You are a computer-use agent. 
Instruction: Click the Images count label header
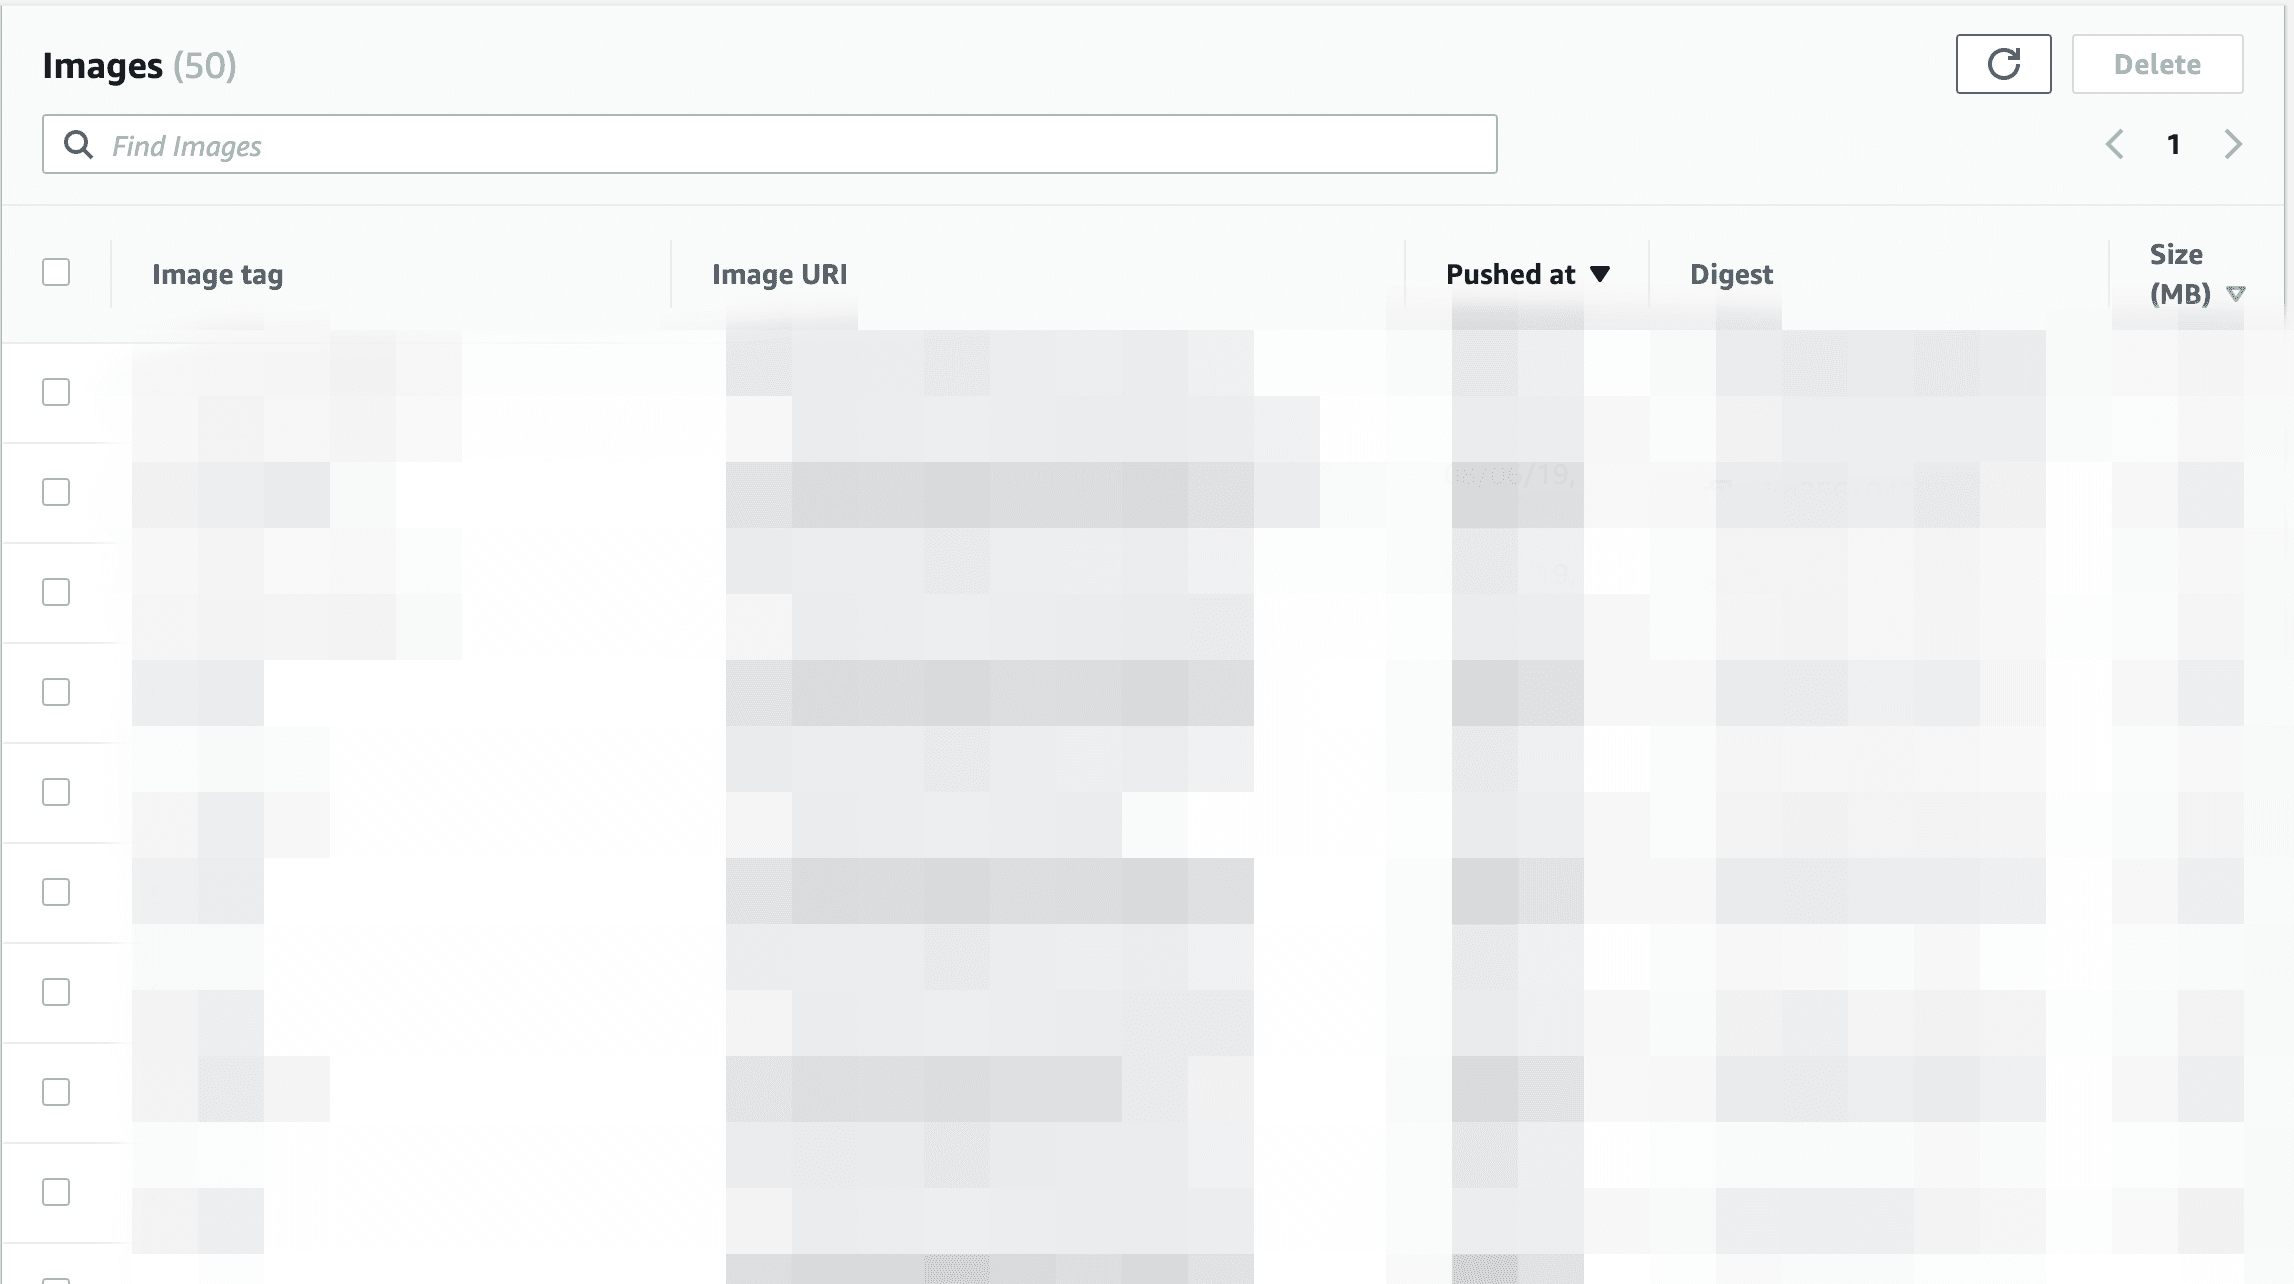click(x=140, y=65)
